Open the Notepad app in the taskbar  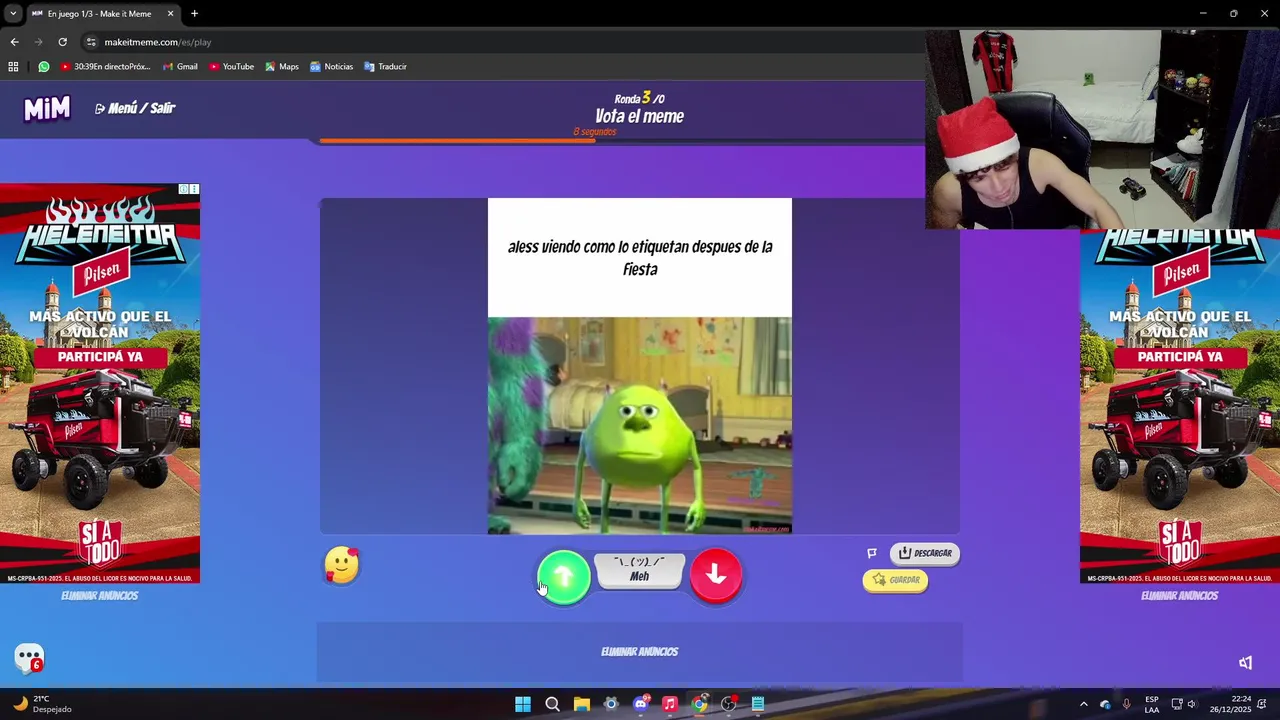tap(758, 704)
